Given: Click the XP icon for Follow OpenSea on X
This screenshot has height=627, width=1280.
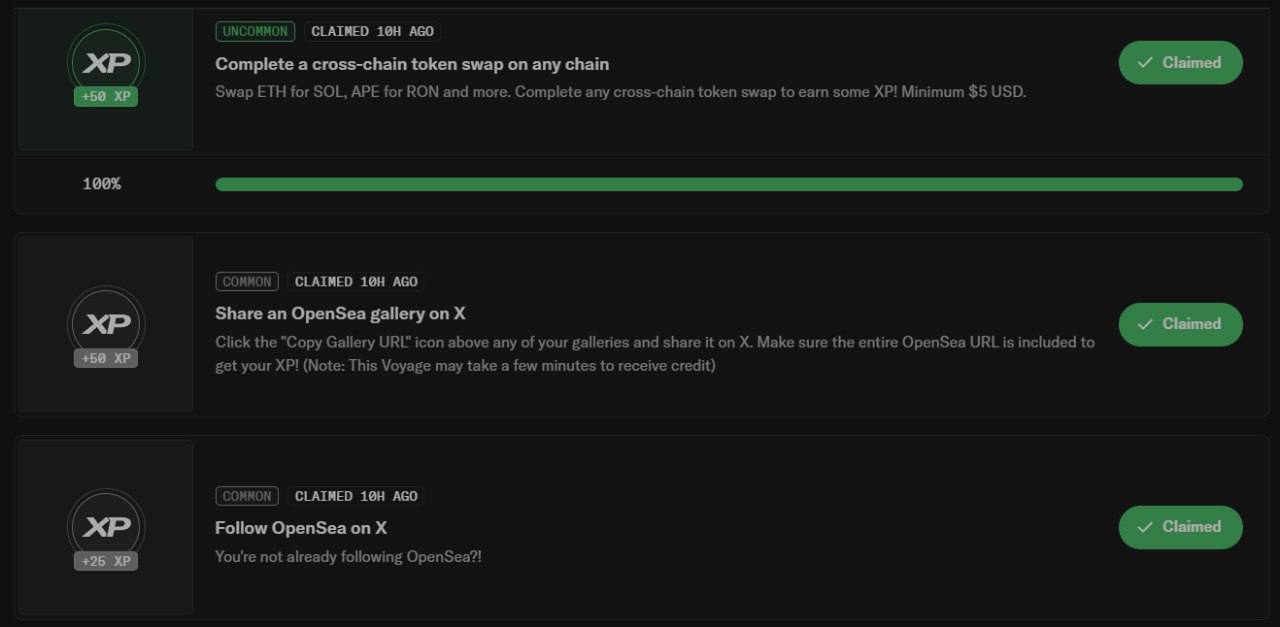Looking at the screenshot, I should tap(106, 527).
